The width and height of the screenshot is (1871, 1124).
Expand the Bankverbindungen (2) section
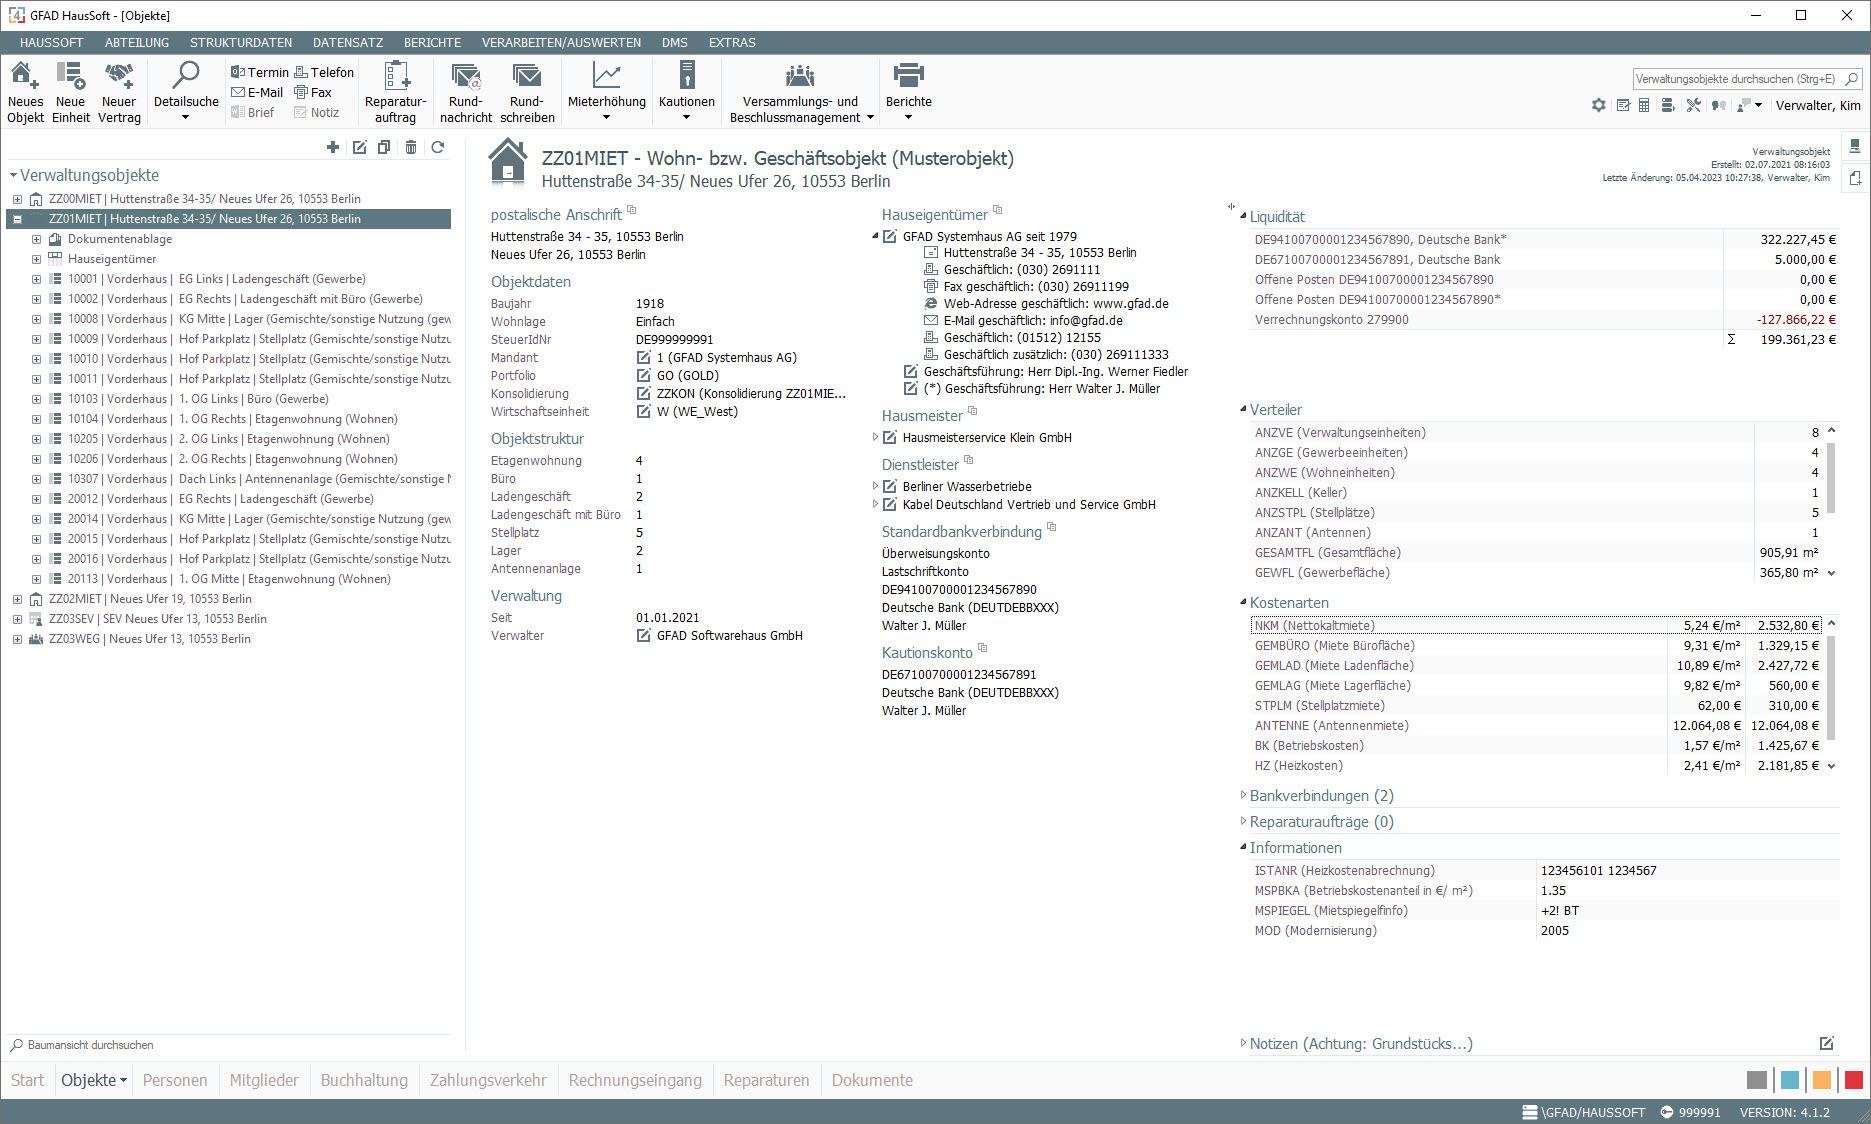coord(1243,795)
